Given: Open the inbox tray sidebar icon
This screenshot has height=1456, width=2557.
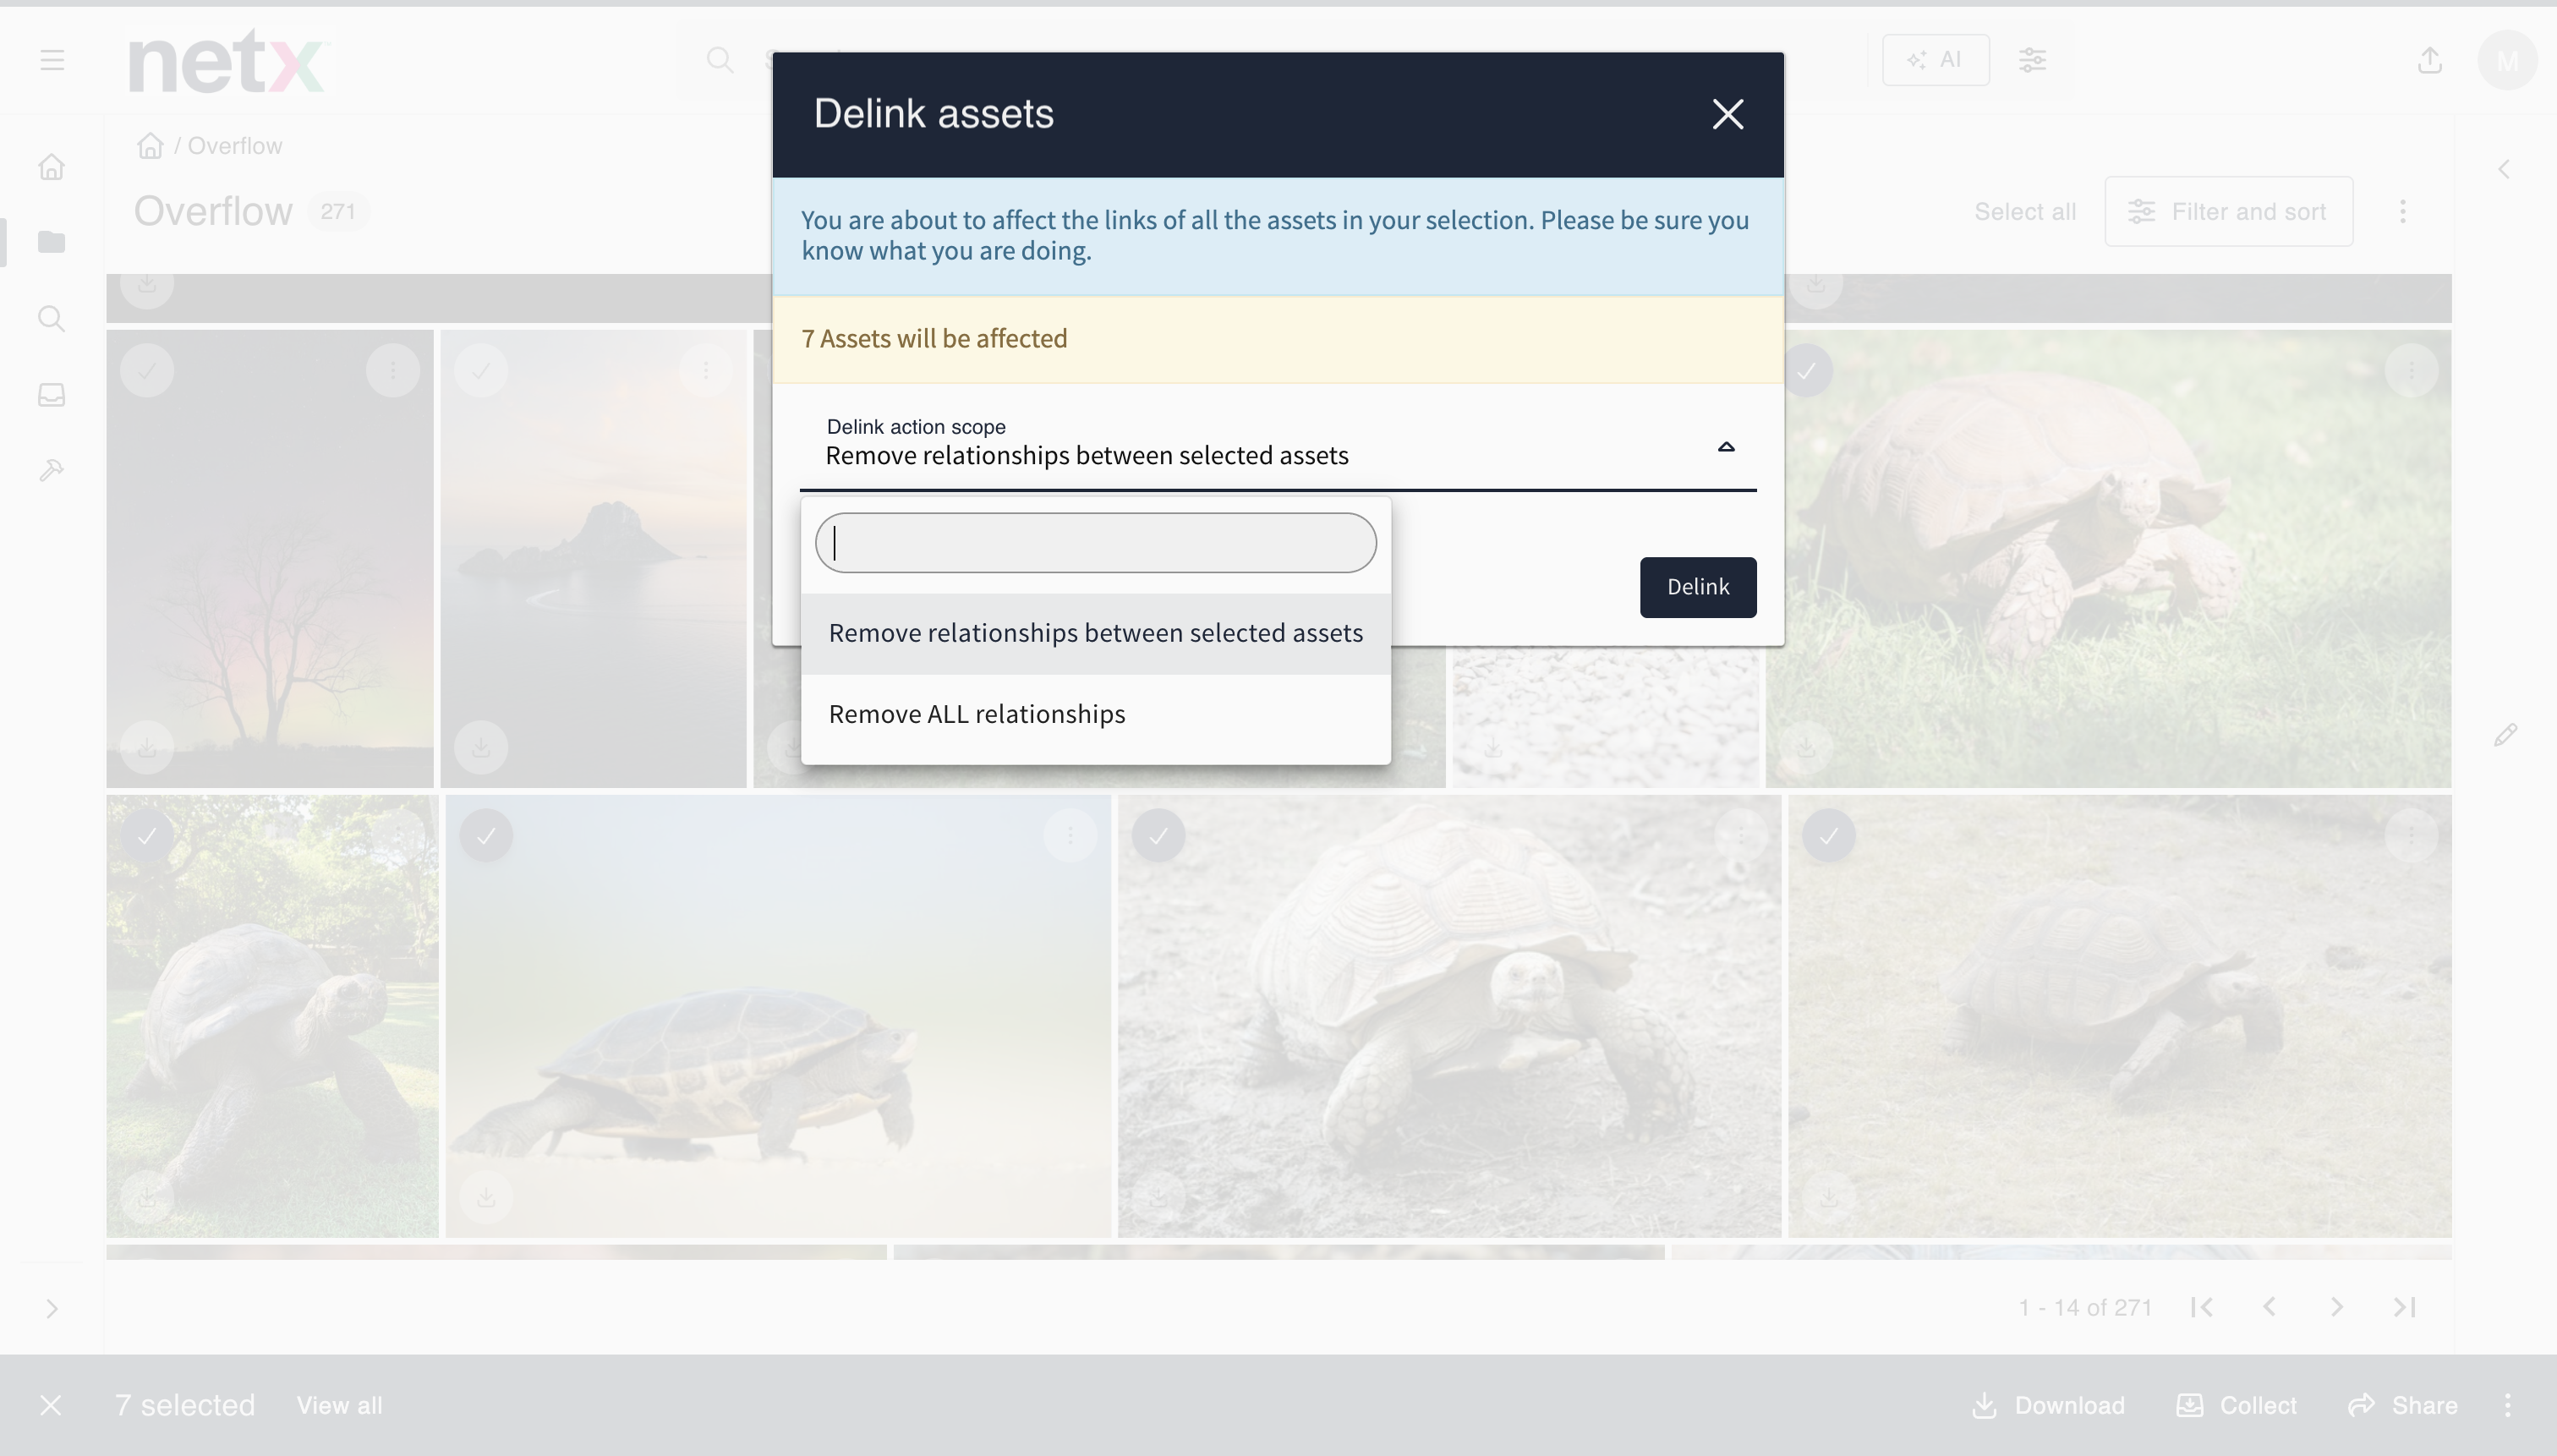Looking at the screenshot, I should 51,395.
